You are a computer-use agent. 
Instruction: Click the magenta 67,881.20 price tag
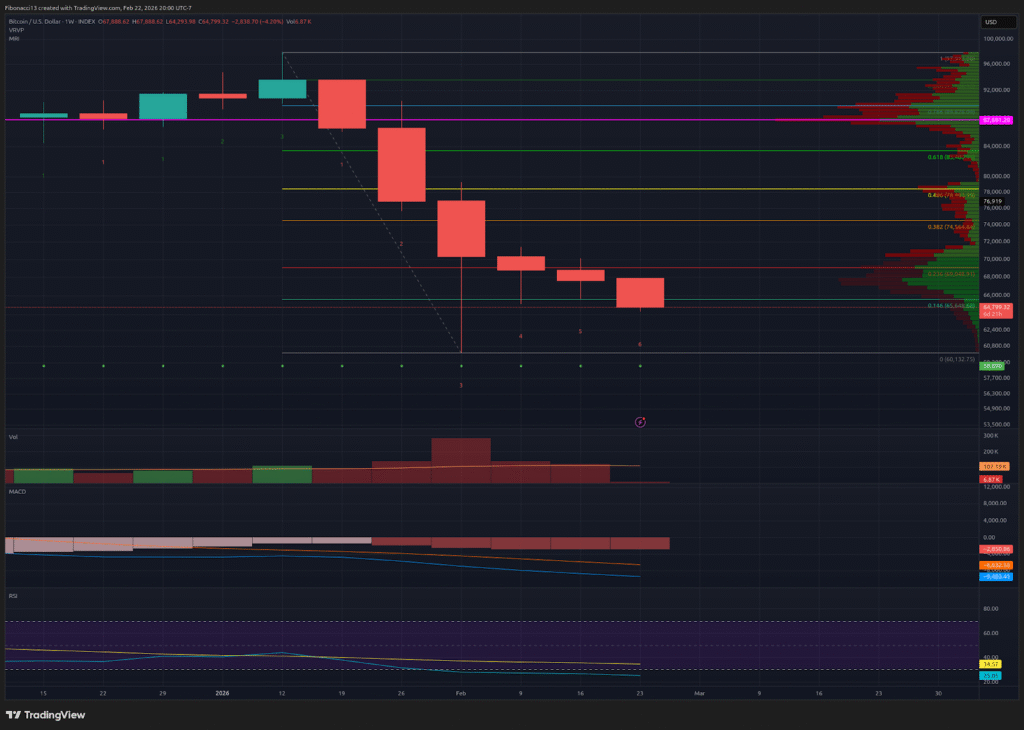point(996,120)
